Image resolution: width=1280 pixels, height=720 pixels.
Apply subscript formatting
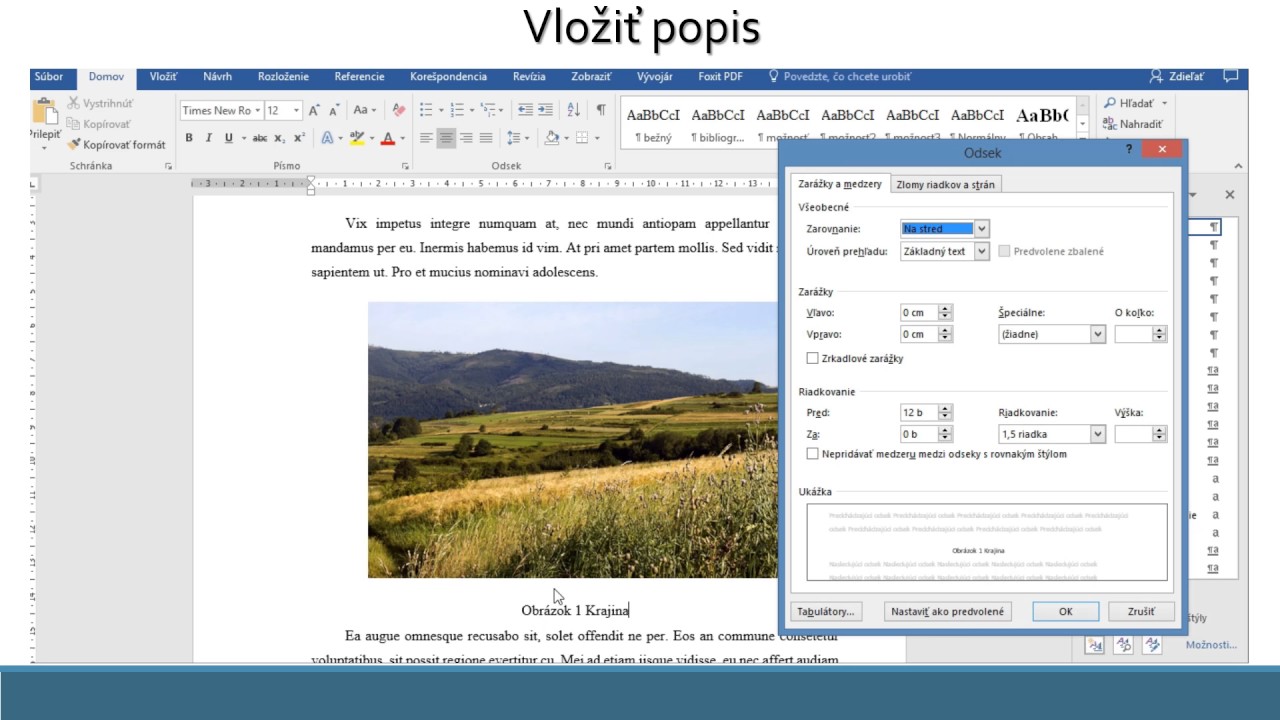280,138
